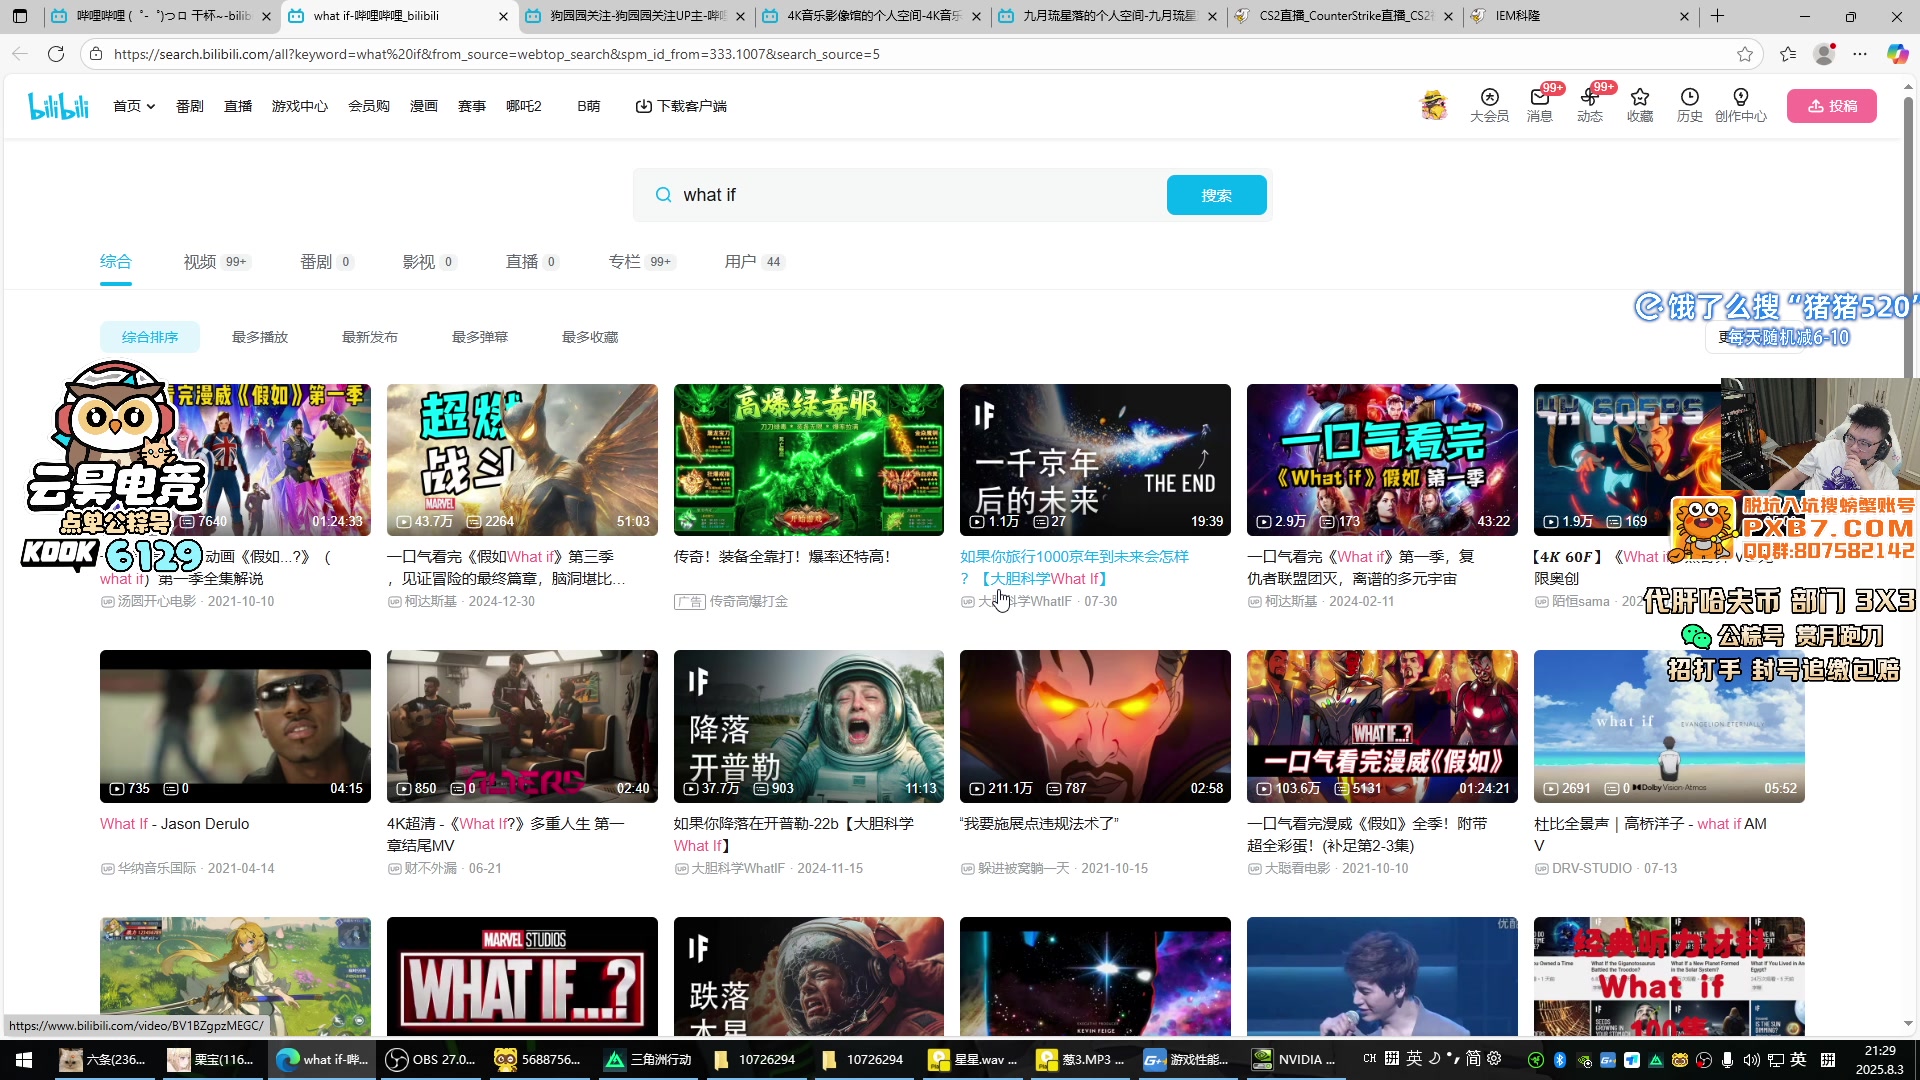Open 会员购 navigation item
Viewport: 1920px width, 1080px height.
[x=369, y=106]
